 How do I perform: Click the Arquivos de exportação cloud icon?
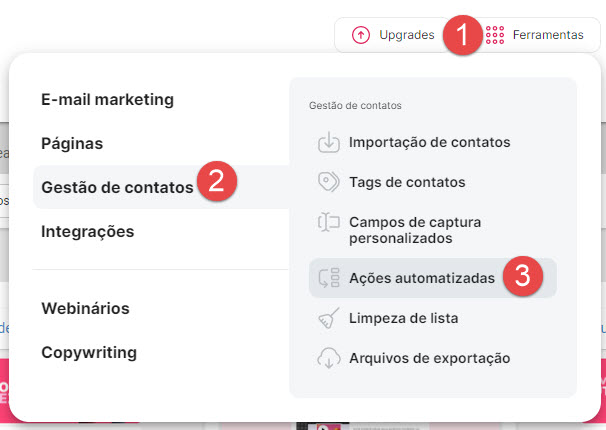click(329, 358)
